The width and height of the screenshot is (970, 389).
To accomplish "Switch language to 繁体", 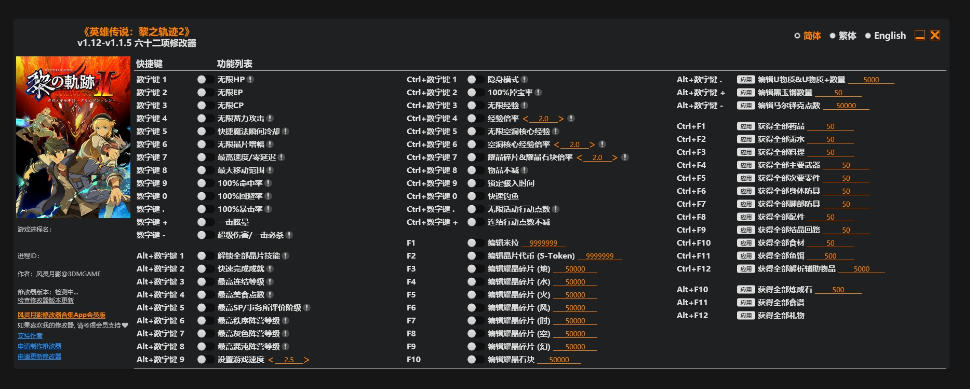I will pos(843,36).
